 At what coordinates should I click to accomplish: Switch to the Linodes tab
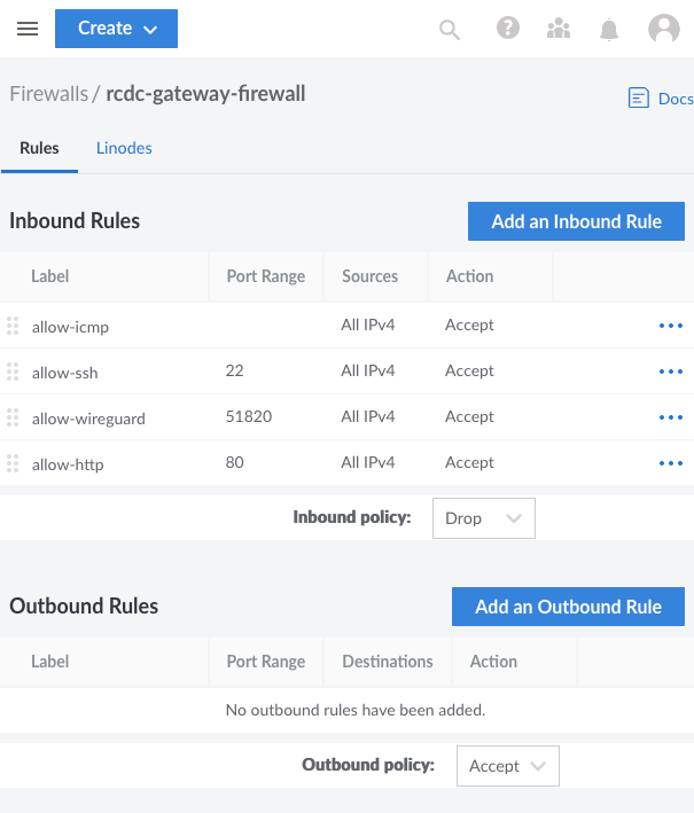coord(123,147)
